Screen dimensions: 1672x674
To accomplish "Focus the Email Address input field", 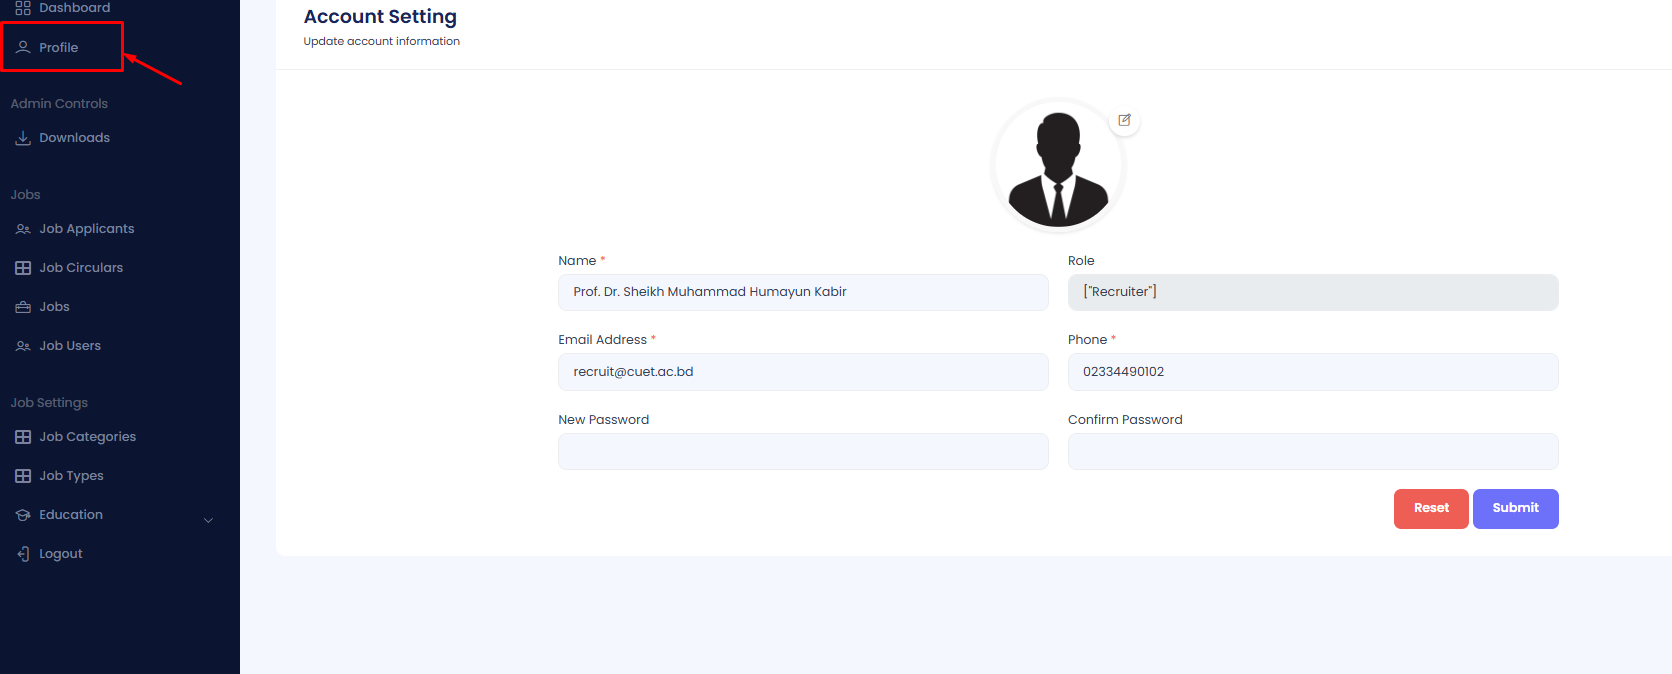I will (x=802, y=372).
